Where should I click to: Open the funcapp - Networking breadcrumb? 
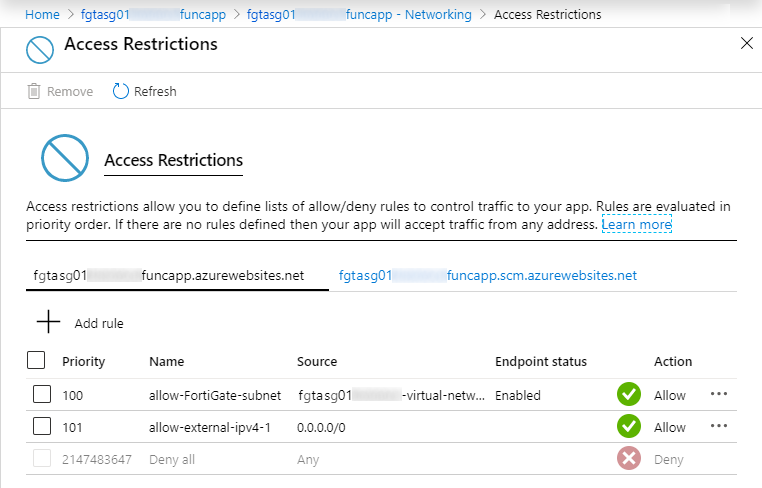click(359, 15)
